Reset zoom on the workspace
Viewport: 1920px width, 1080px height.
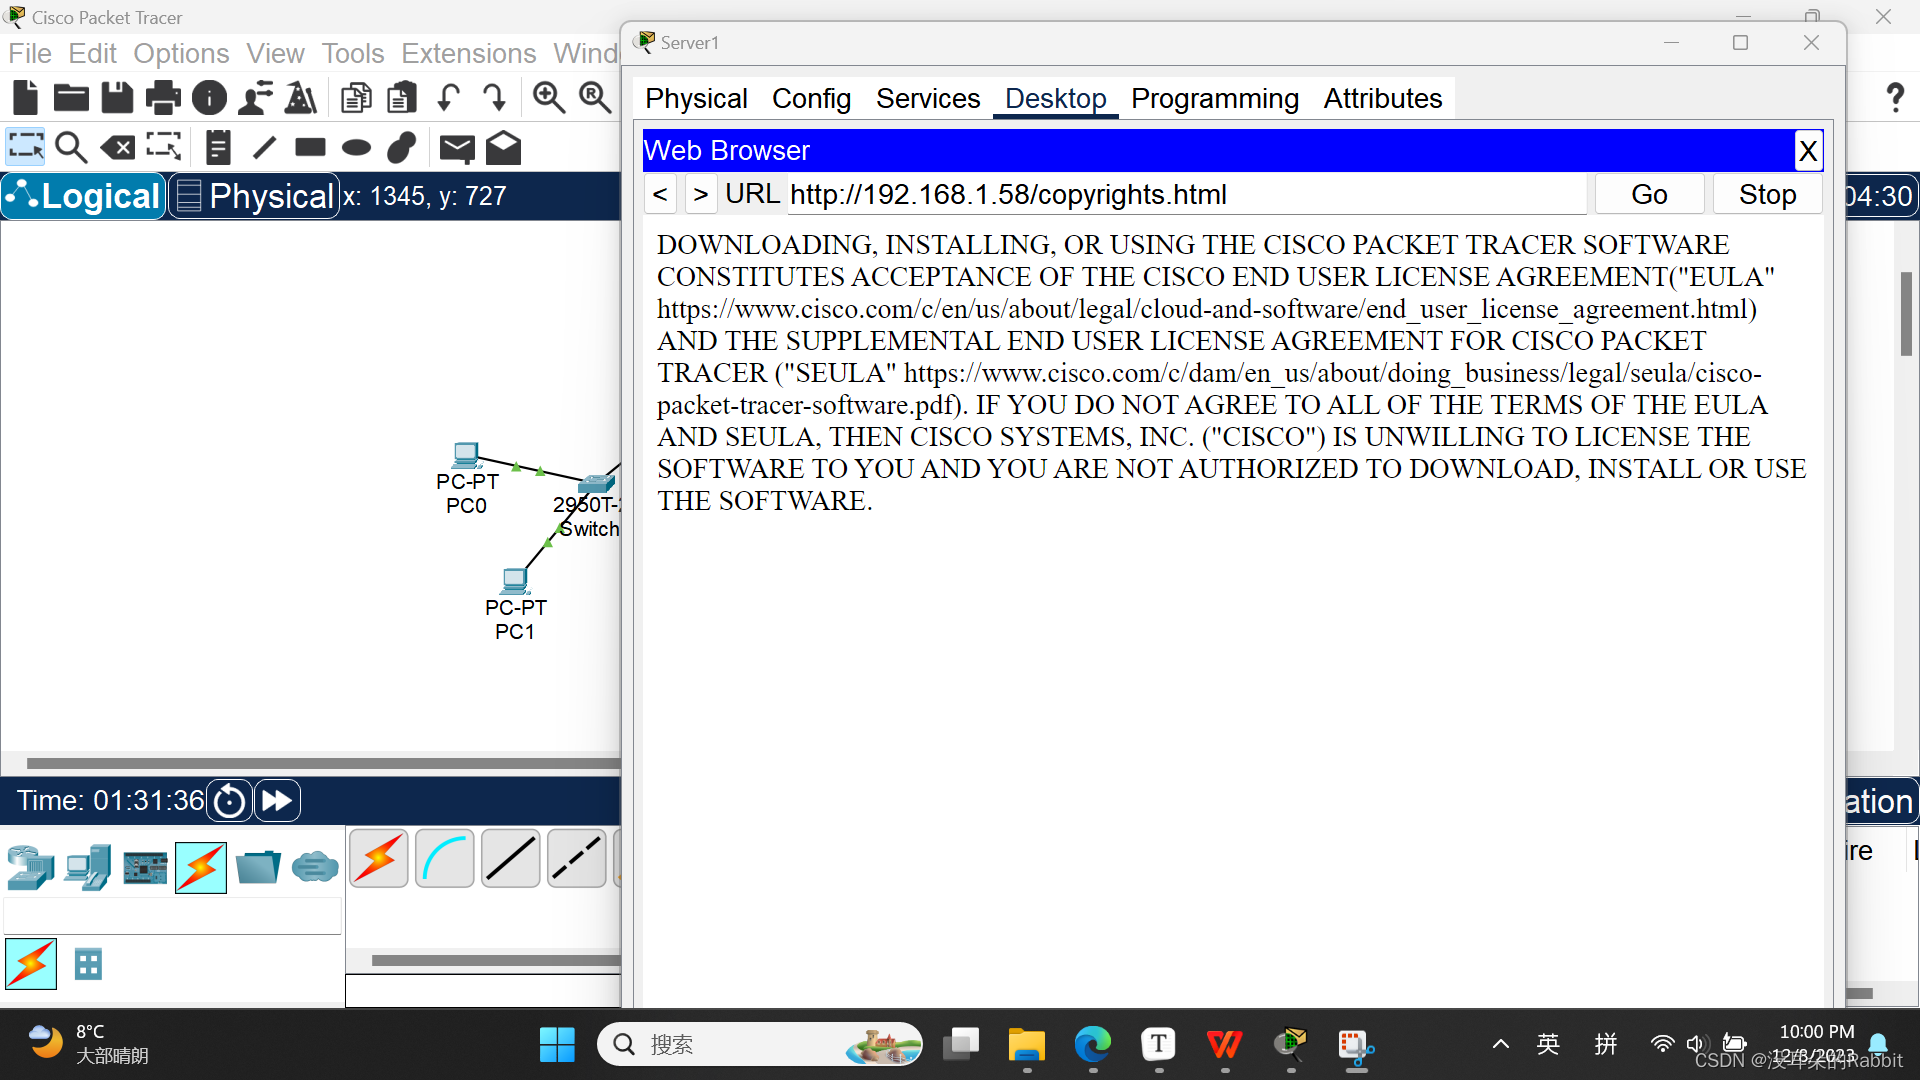pos(595,97)
